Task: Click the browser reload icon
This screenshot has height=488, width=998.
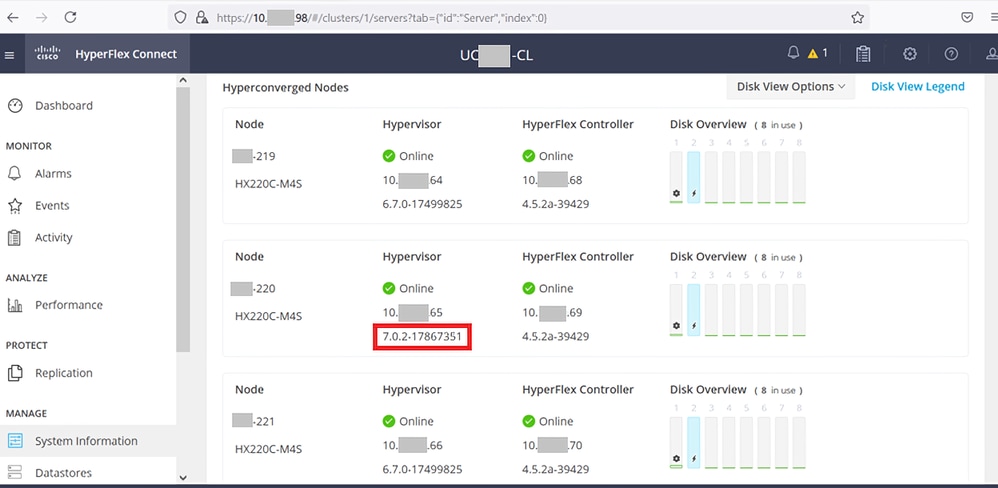Action: tap(70, 17)
